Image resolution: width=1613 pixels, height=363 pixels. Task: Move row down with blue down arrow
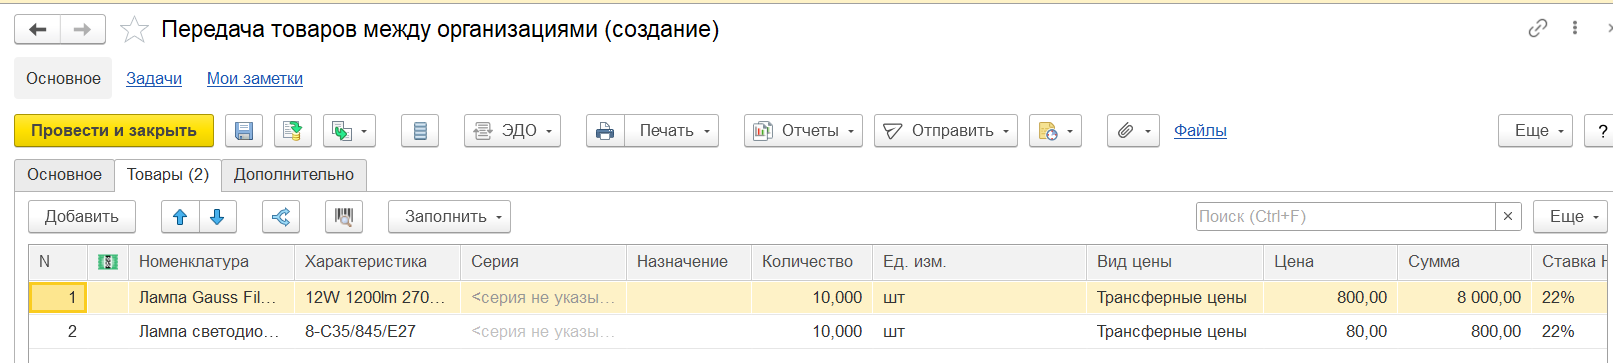tap(218, 217)
